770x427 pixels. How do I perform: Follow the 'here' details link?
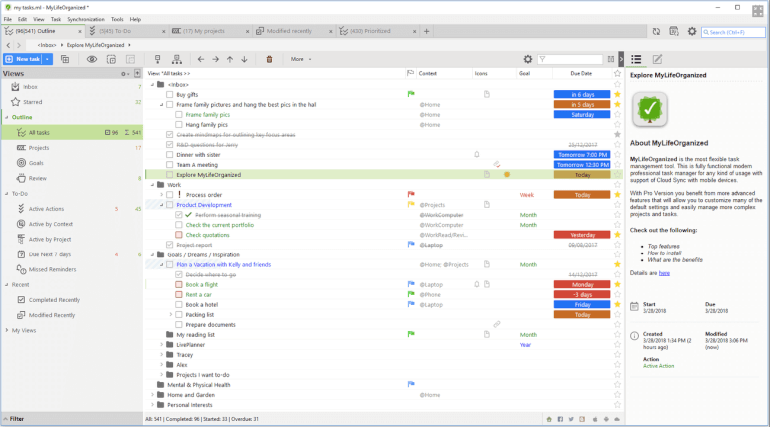pos(664,273)
